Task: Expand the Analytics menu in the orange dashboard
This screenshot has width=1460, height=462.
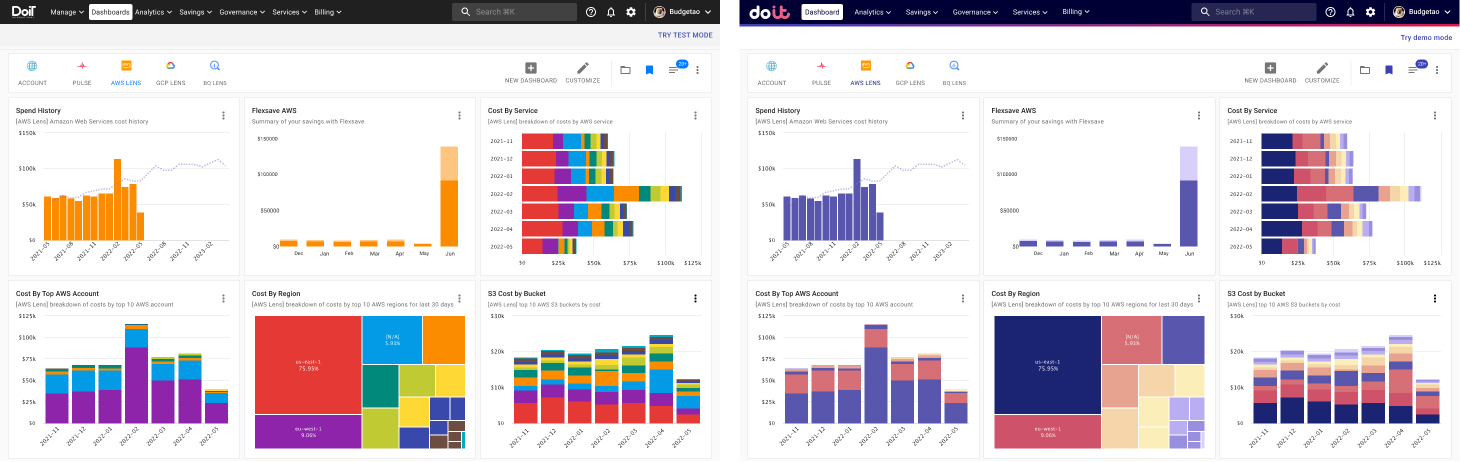Action: (153, 12)
